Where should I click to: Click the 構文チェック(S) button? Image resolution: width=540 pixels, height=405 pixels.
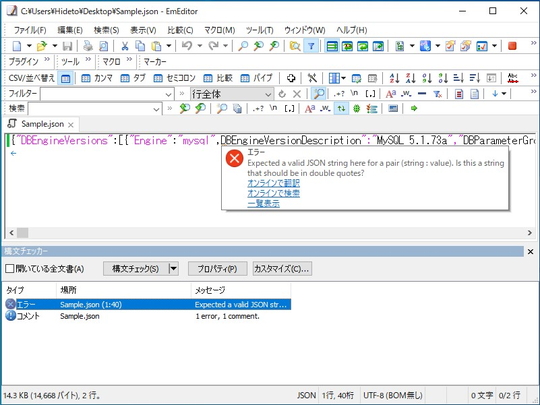pos(136,269)
